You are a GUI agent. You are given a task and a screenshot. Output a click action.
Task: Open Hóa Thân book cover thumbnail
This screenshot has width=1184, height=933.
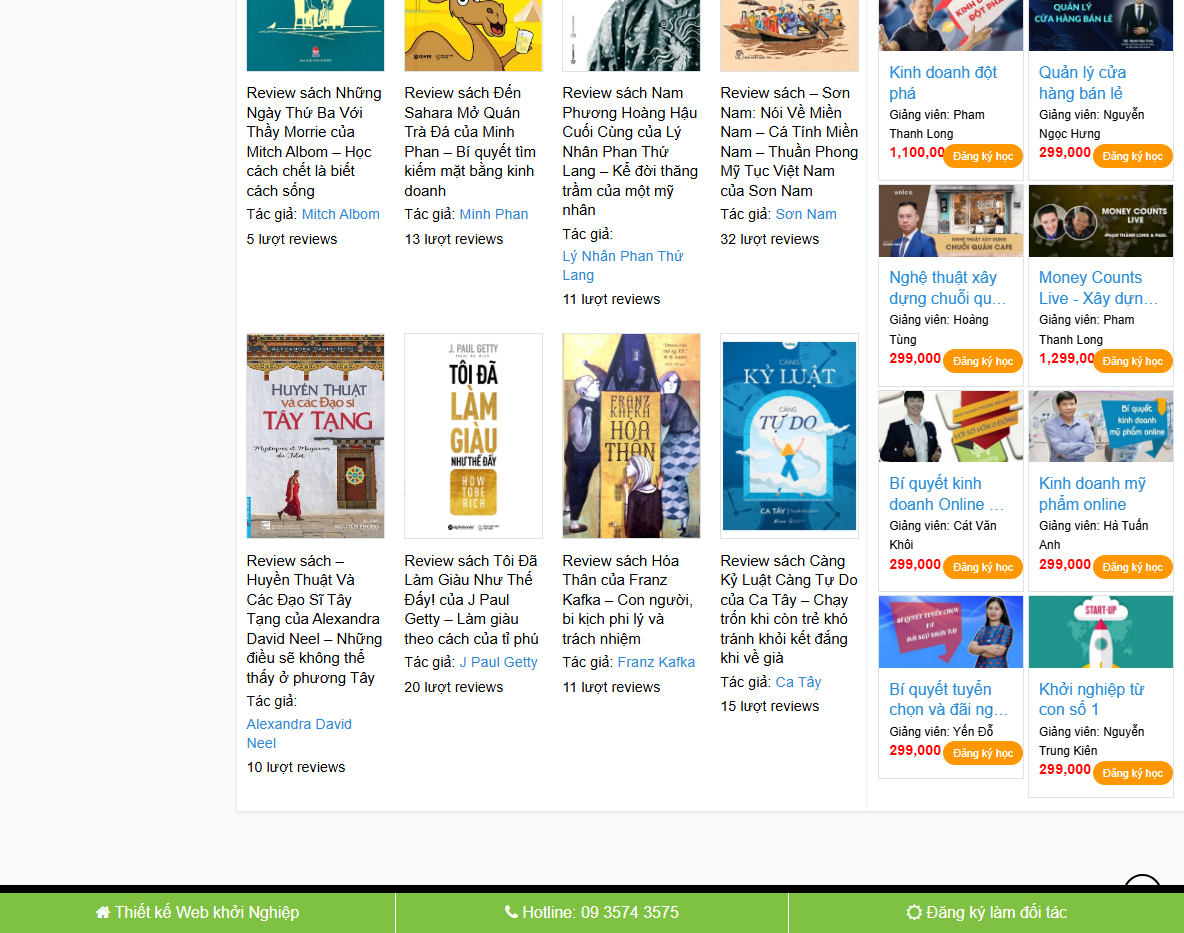click(631, 436)
